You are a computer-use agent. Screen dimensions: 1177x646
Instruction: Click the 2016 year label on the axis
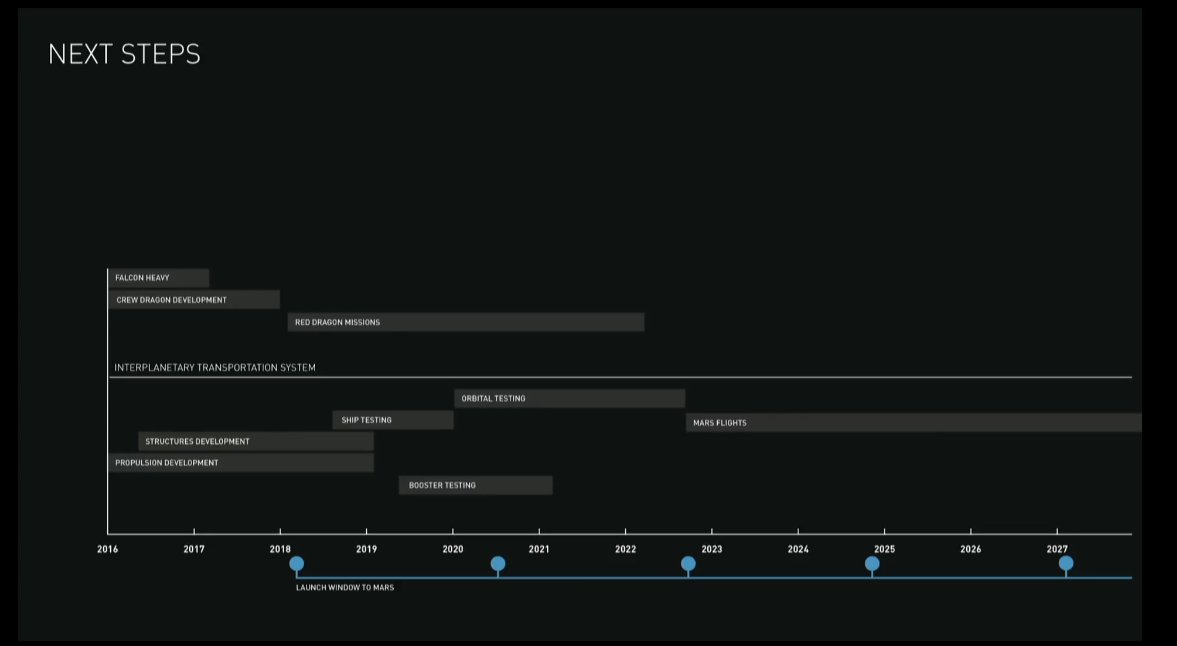pyautogui.click(x=108, y=549)
